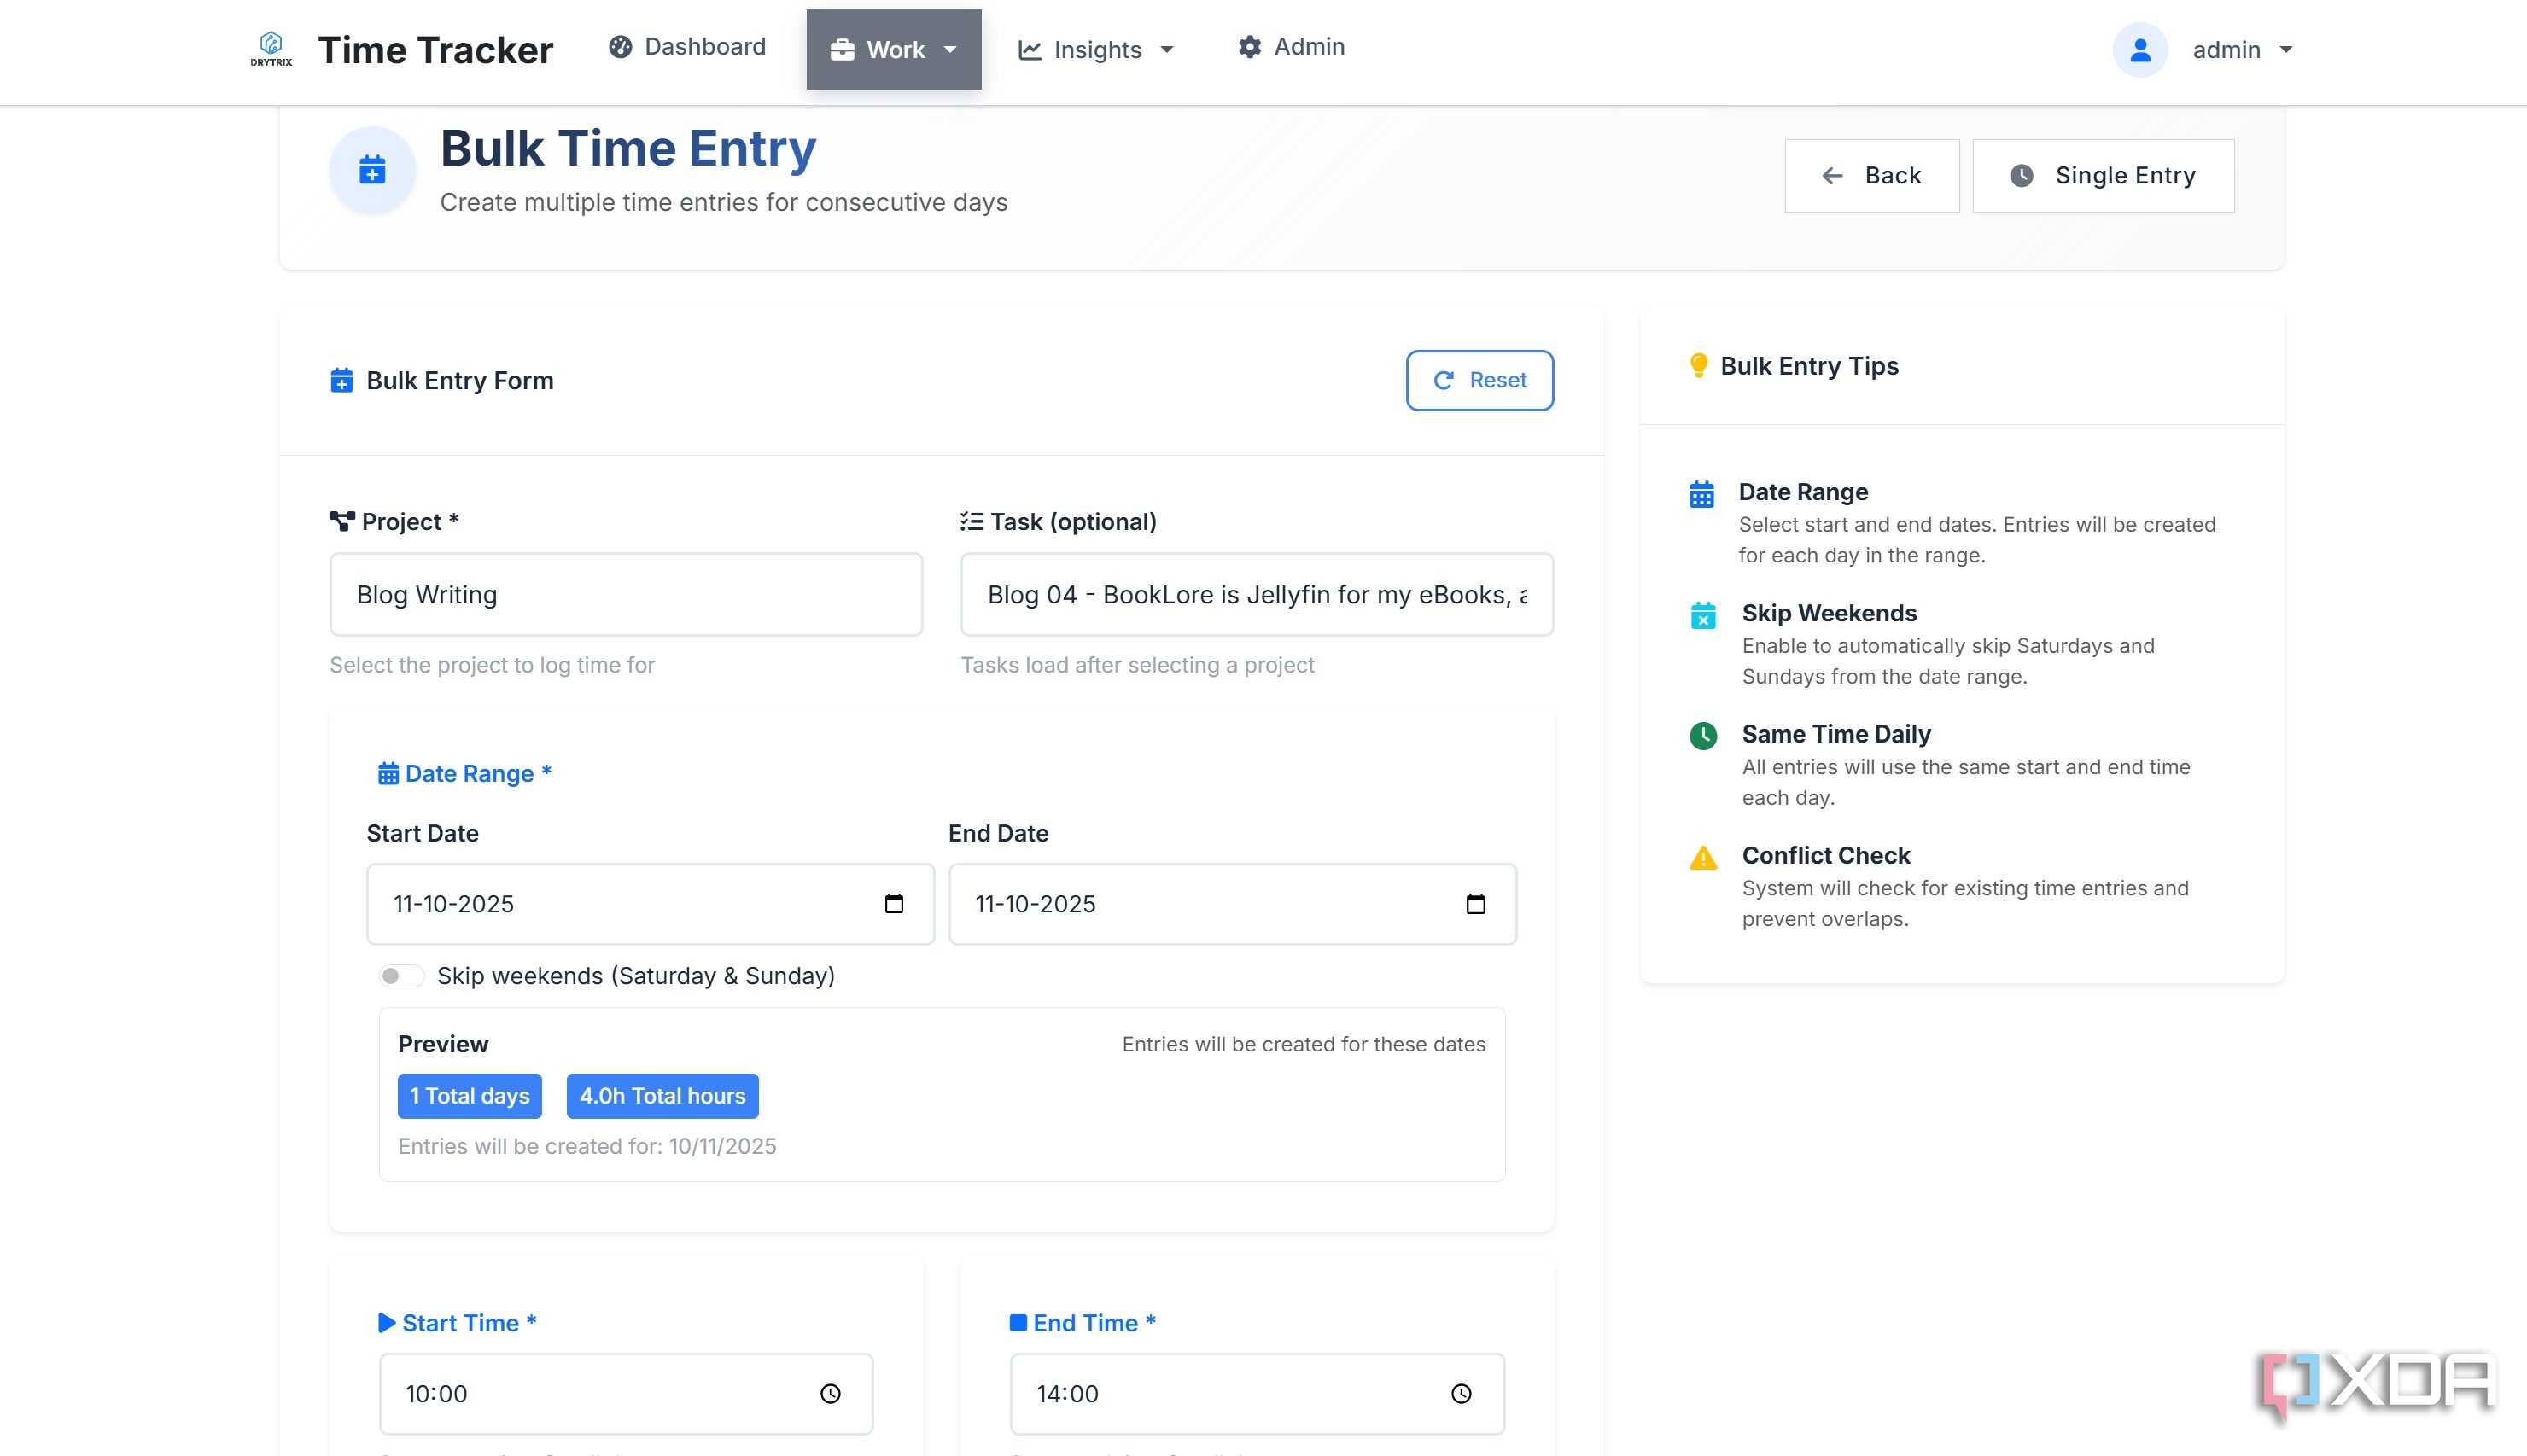Image resolution: width=2527 pixels, height=1456 pixels.
Task: Open the Admin nav item
Action: pos(1291,47)
